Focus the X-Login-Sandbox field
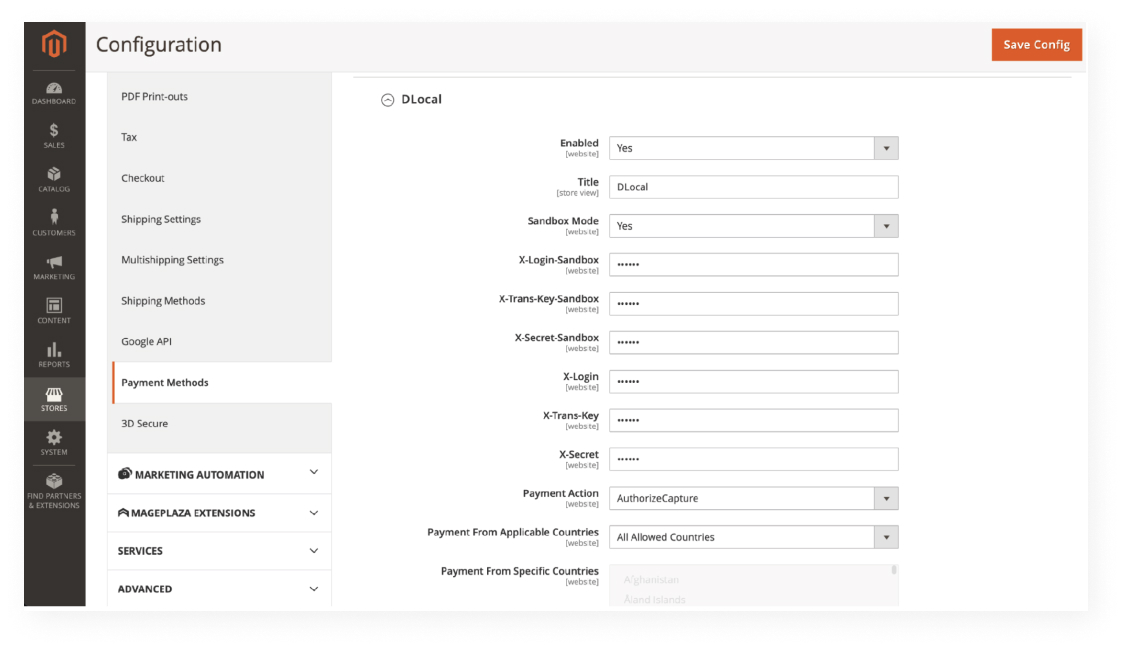 coord(753,265)
